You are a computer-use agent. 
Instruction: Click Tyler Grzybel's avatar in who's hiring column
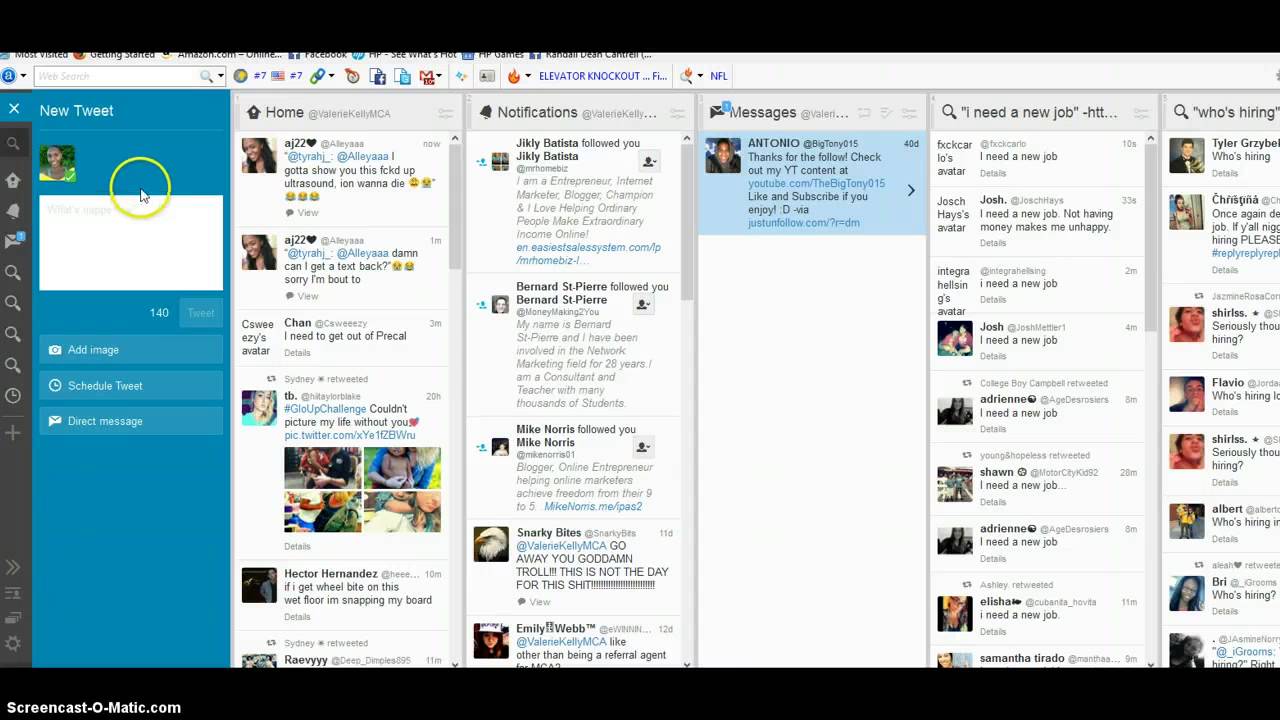1186,155
